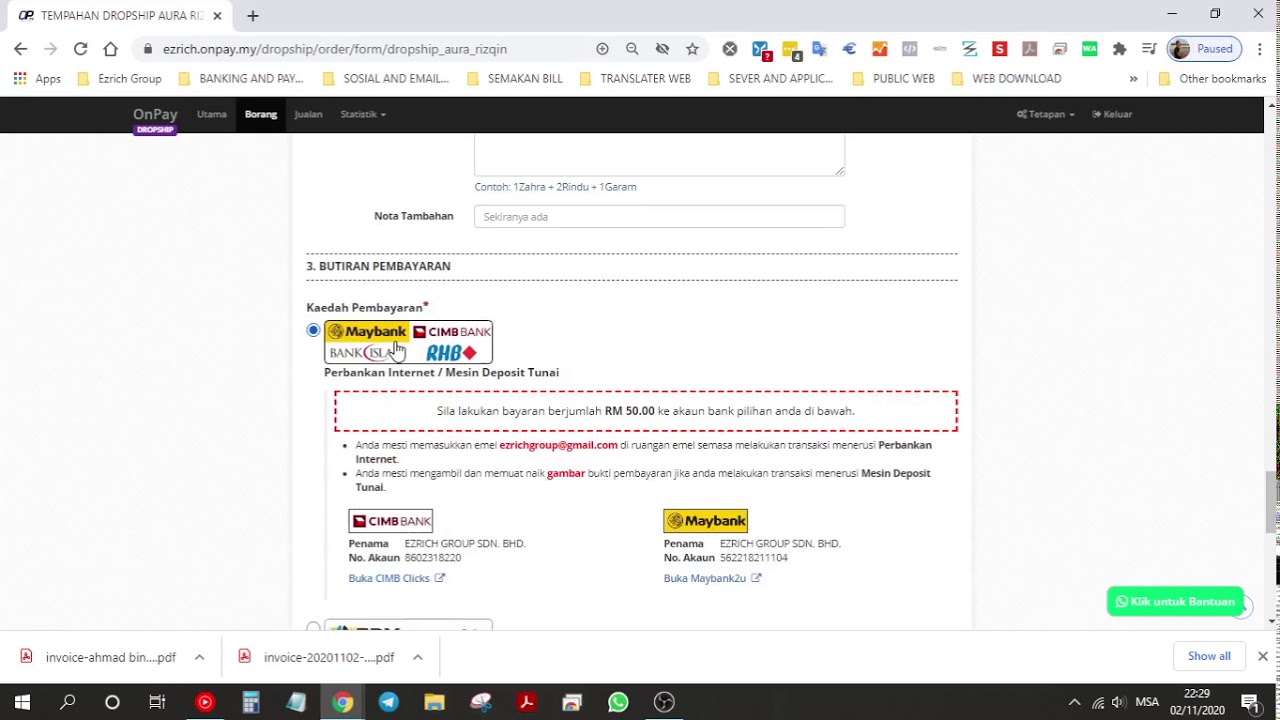Show more bookmarks with the double-chevron
The width and height of the screenshot is (1280, 720).
[x=1133, y=78]
